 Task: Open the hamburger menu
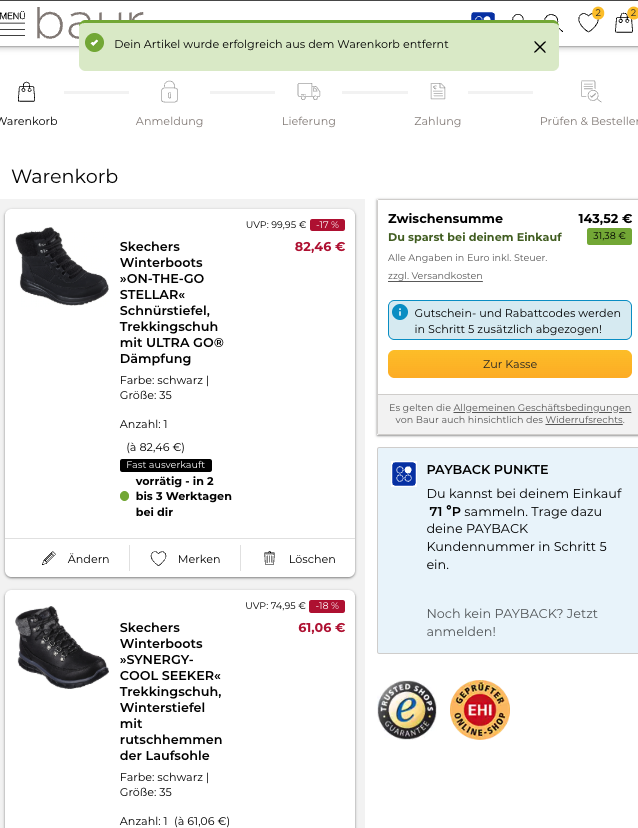12,26
